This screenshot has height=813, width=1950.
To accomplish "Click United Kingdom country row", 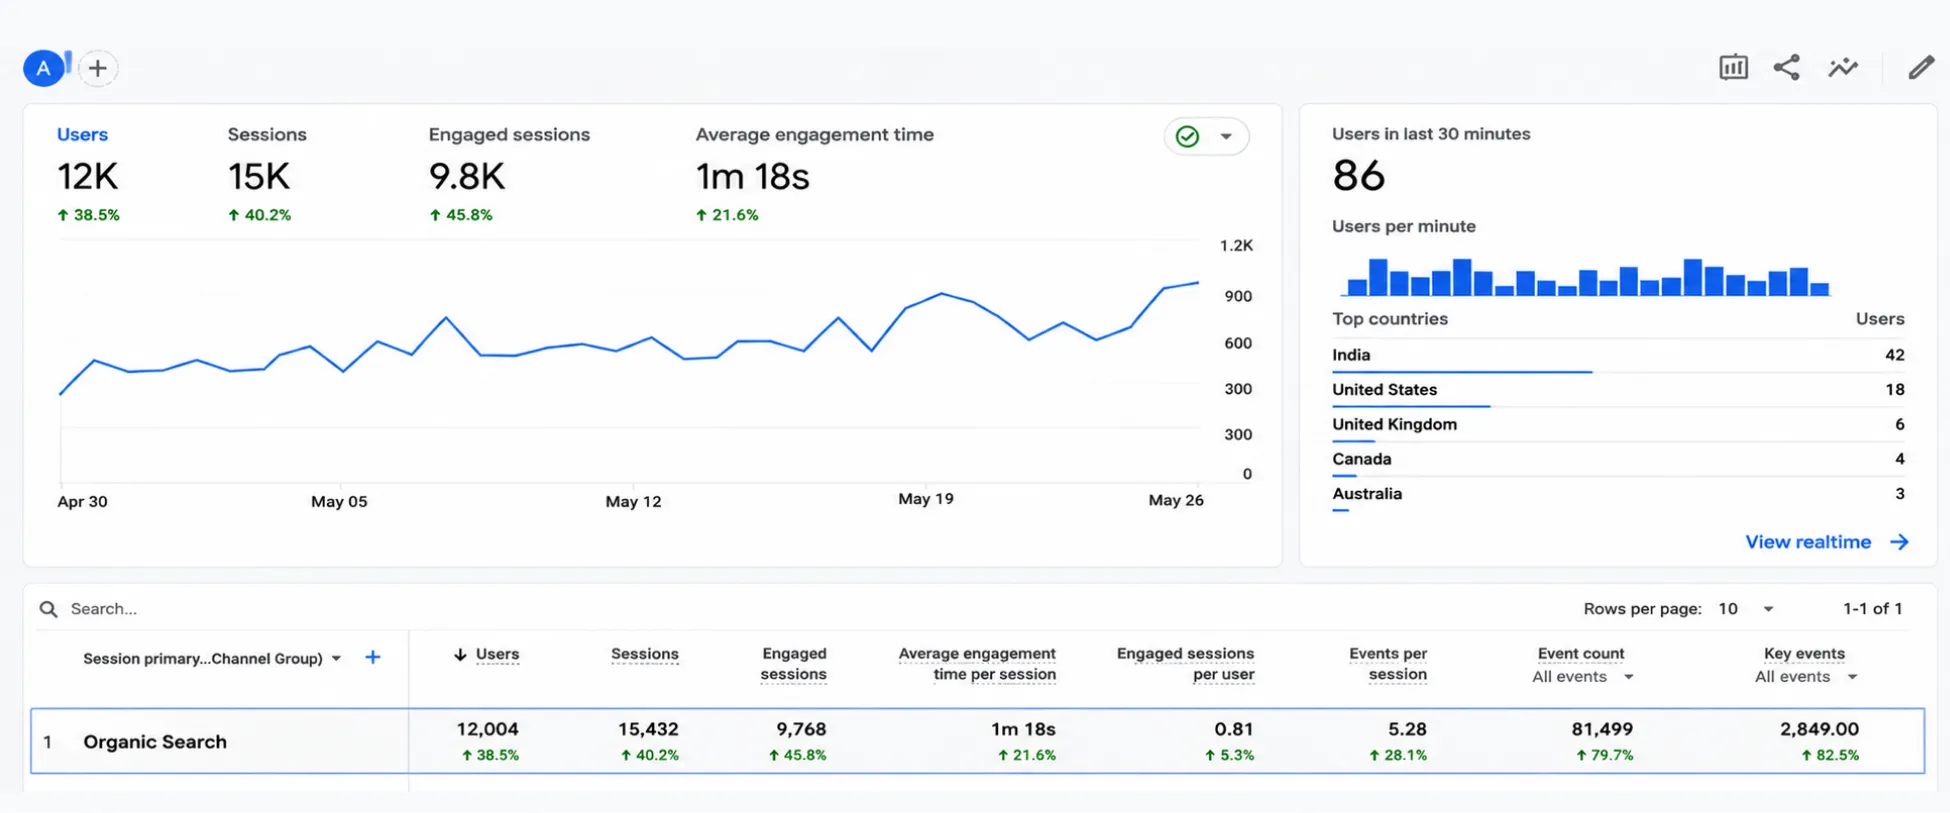I will (x=1618, y=424).
